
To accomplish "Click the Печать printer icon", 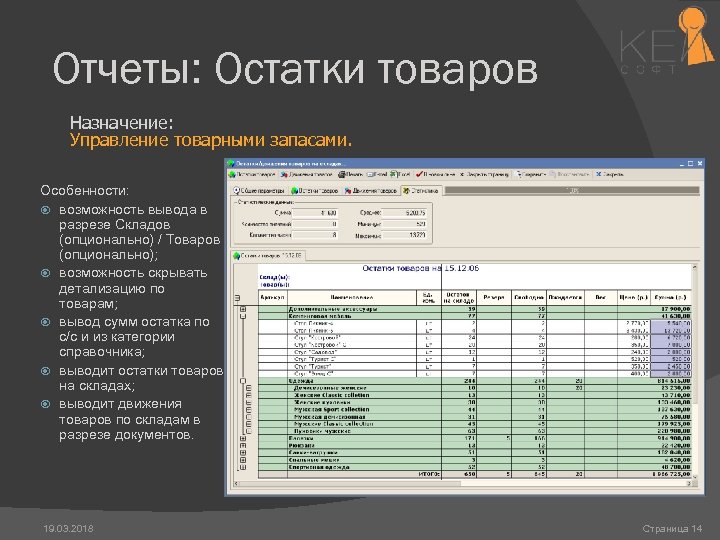I will (342, 174).
